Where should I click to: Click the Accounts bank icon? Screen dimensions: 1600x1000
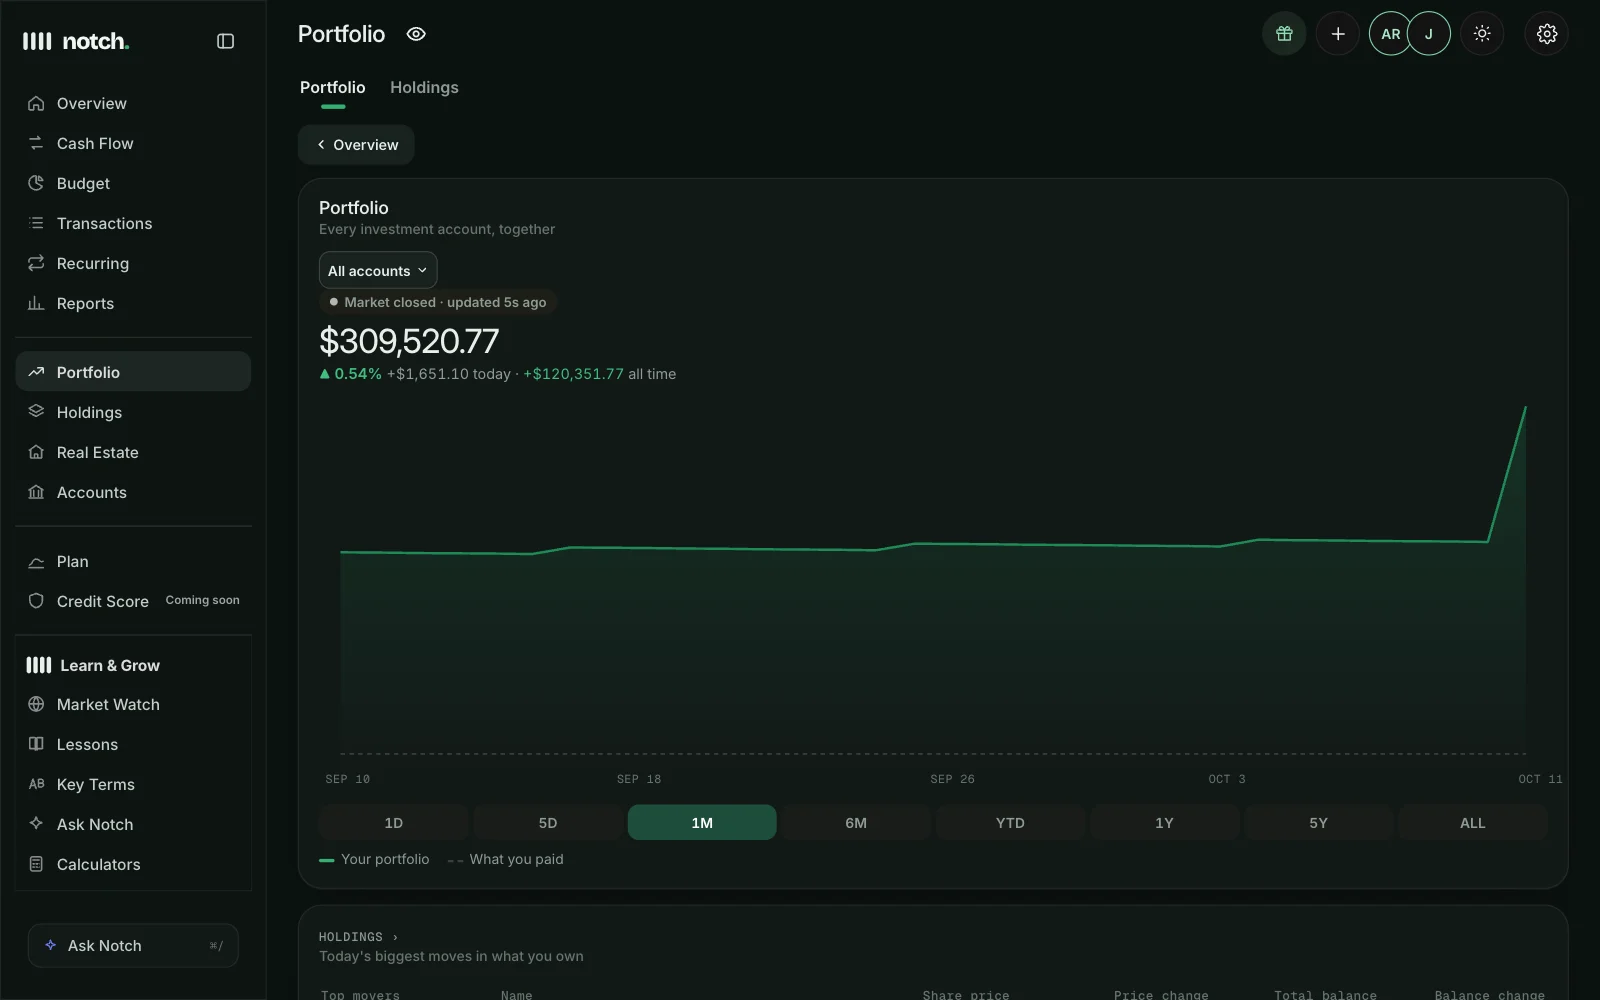[36, 492]
